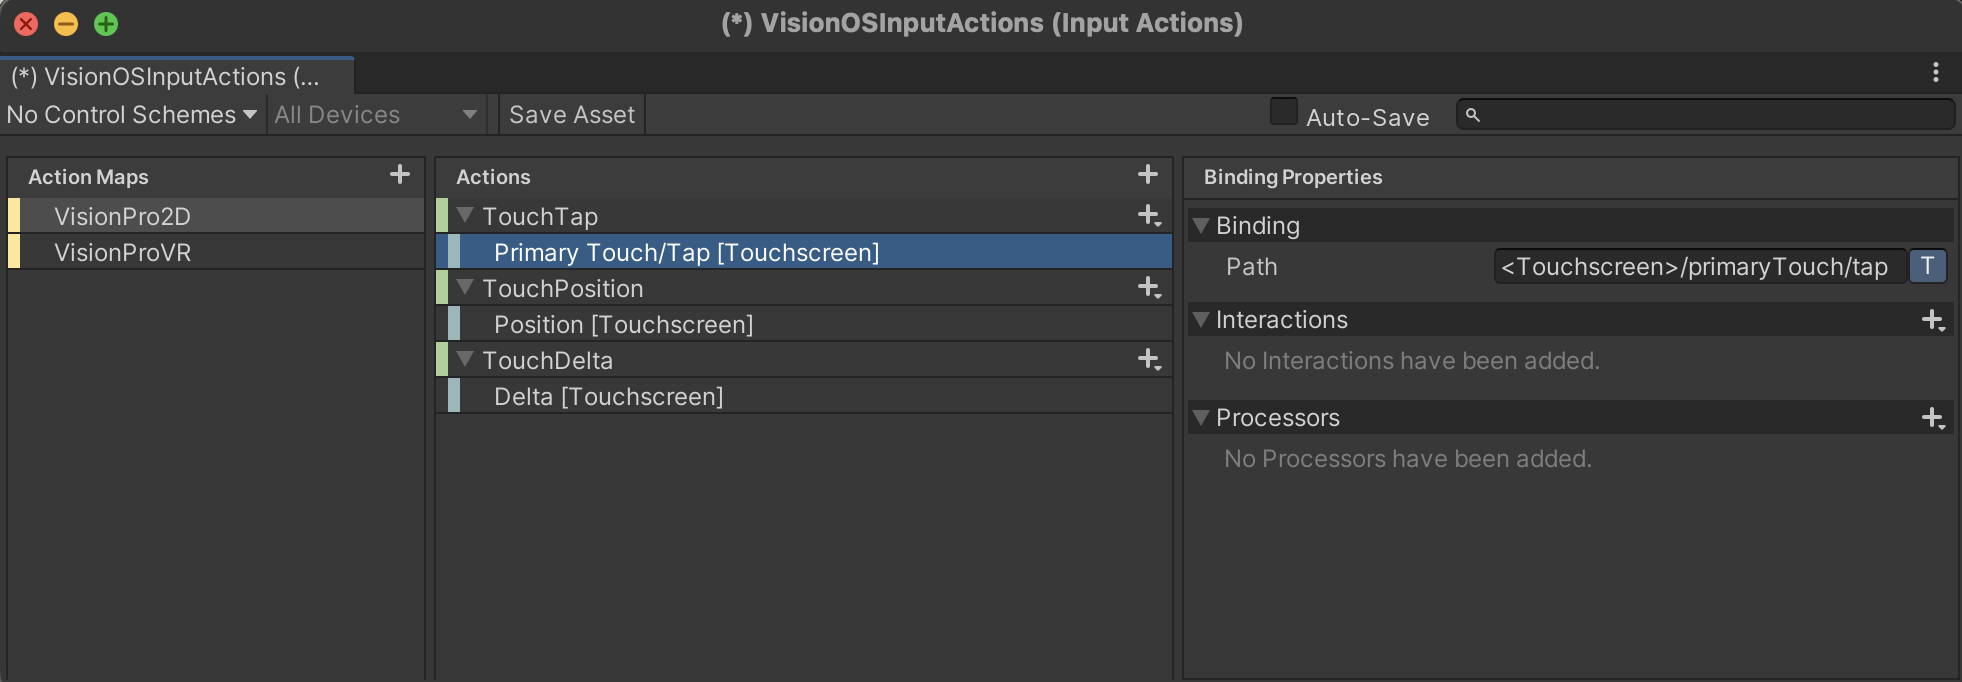This screenshot has width=1962, height=682.
Task: Toggle path text mode T button
Action: click(1927, 266)
